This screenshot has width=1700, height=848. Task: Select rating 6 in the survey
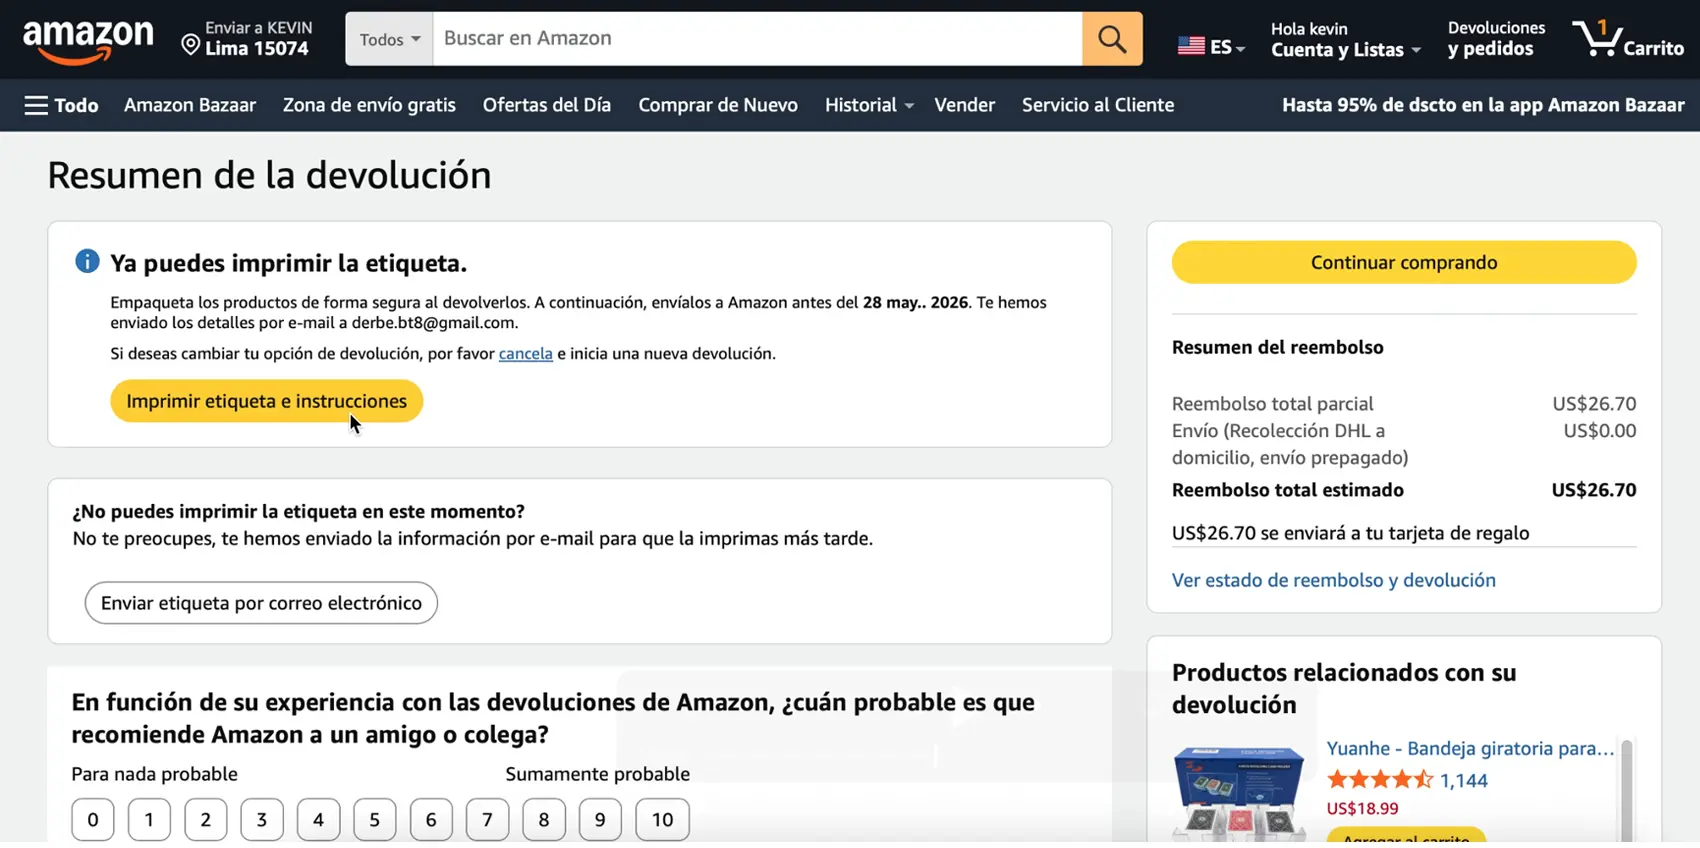[x=431, y=820]
